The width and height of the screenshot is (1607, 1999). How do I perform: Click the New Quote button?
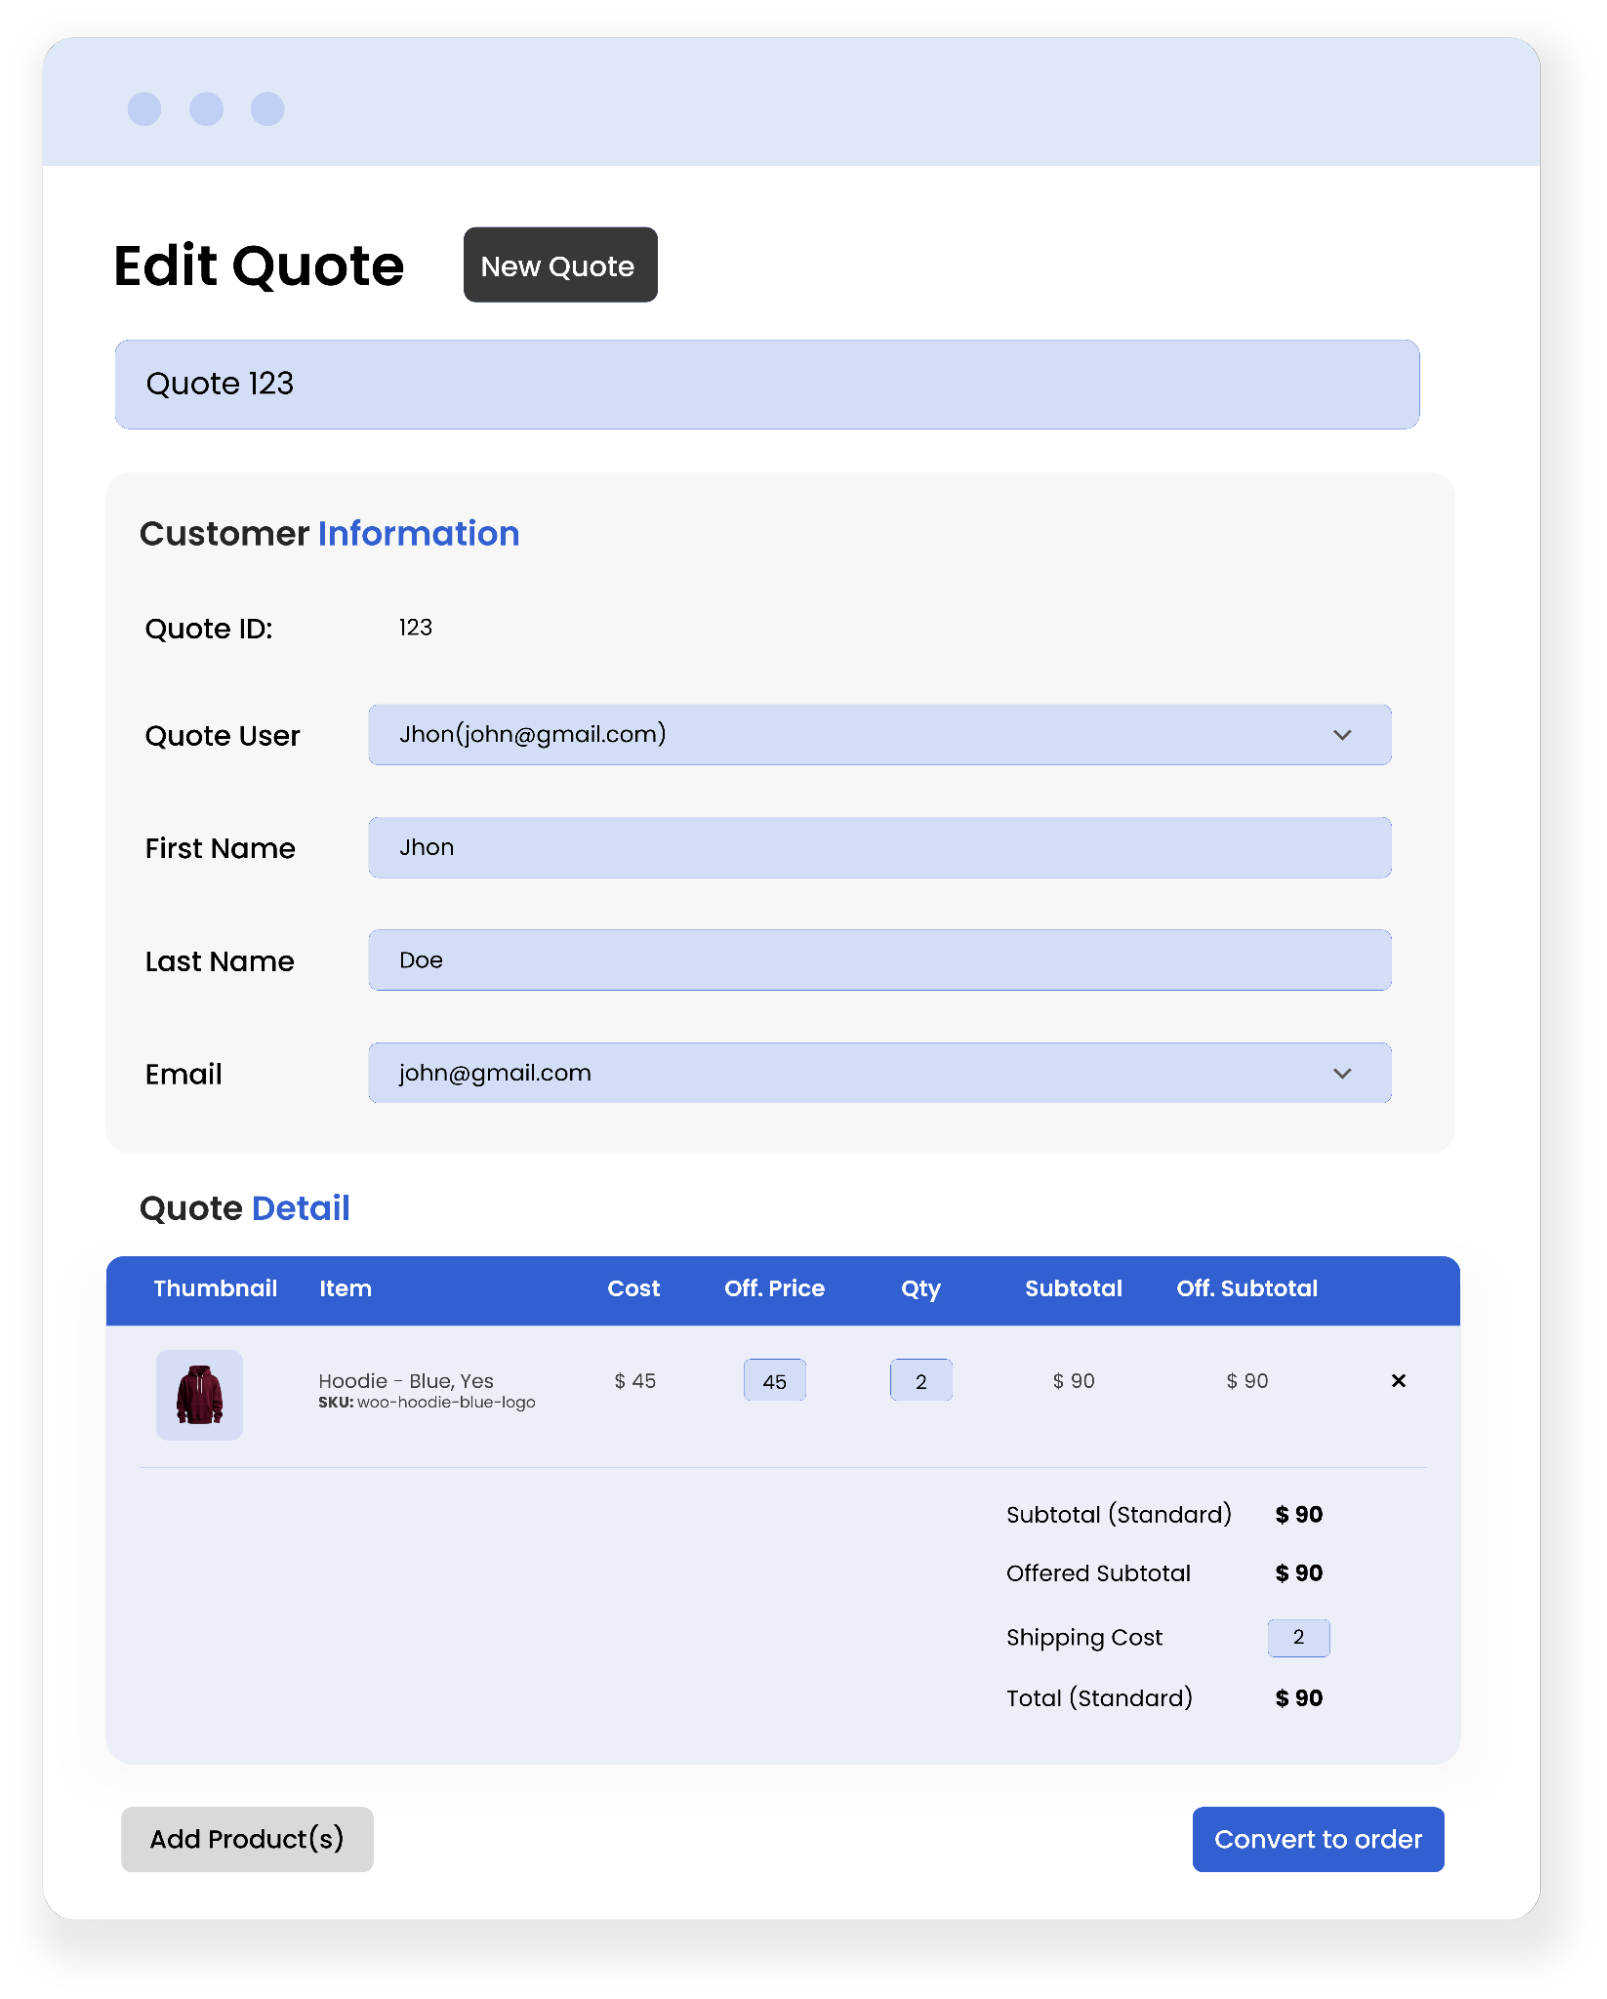[559, 265]
